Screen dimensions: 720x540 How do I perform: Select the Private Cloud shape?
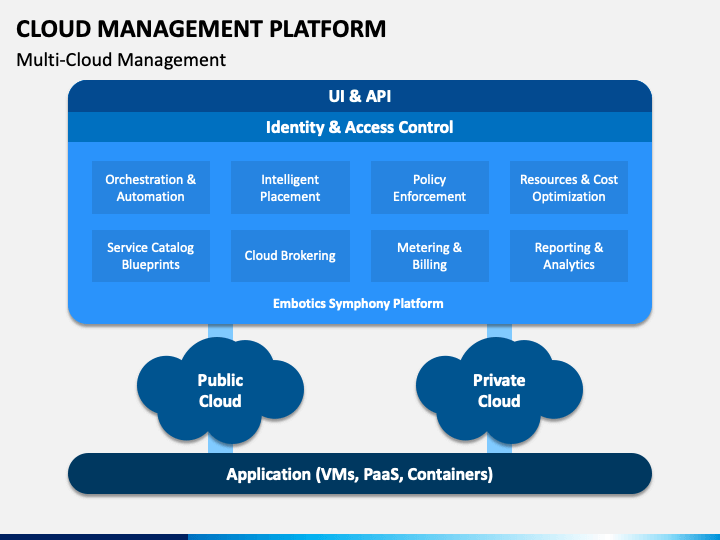pyautogui.click(x=499, y=391)
